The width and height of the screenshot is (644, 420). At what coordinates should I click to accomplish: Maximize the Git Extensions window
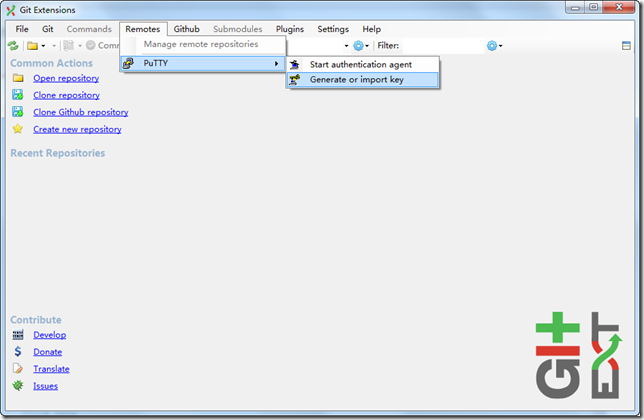click(x=594, y=7)
